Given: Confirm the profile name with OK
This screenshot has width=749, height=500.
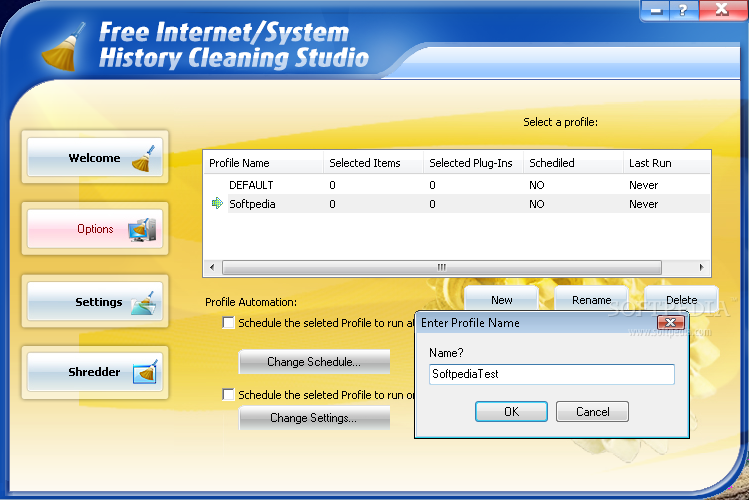Looking at the screenshot, I should tap(511, 411).
